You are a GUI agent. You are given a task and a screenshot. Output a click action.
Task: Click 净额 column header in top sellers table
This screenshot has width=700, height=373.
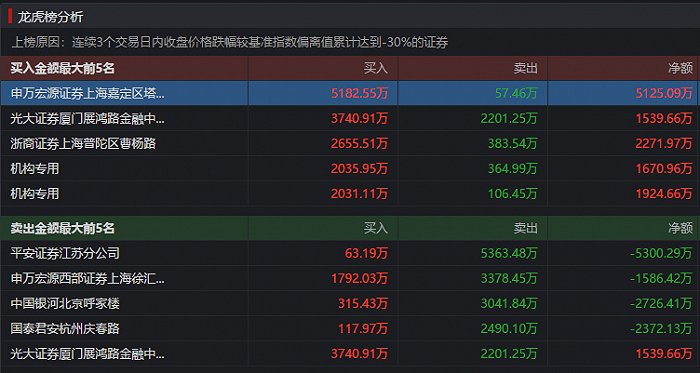(680, 228)
